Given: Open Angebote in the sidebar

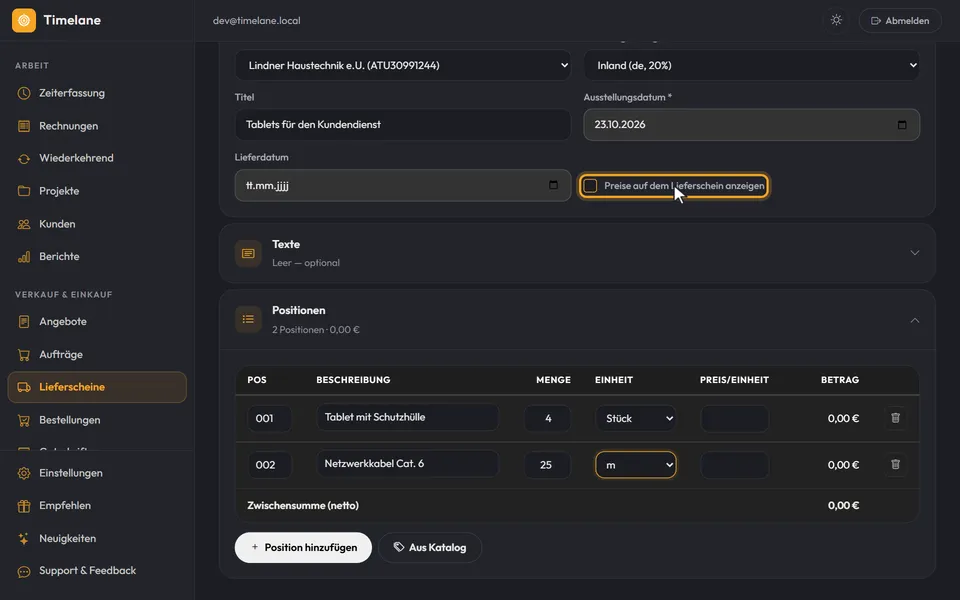Looking at the screenshot, I should point(97,321).
